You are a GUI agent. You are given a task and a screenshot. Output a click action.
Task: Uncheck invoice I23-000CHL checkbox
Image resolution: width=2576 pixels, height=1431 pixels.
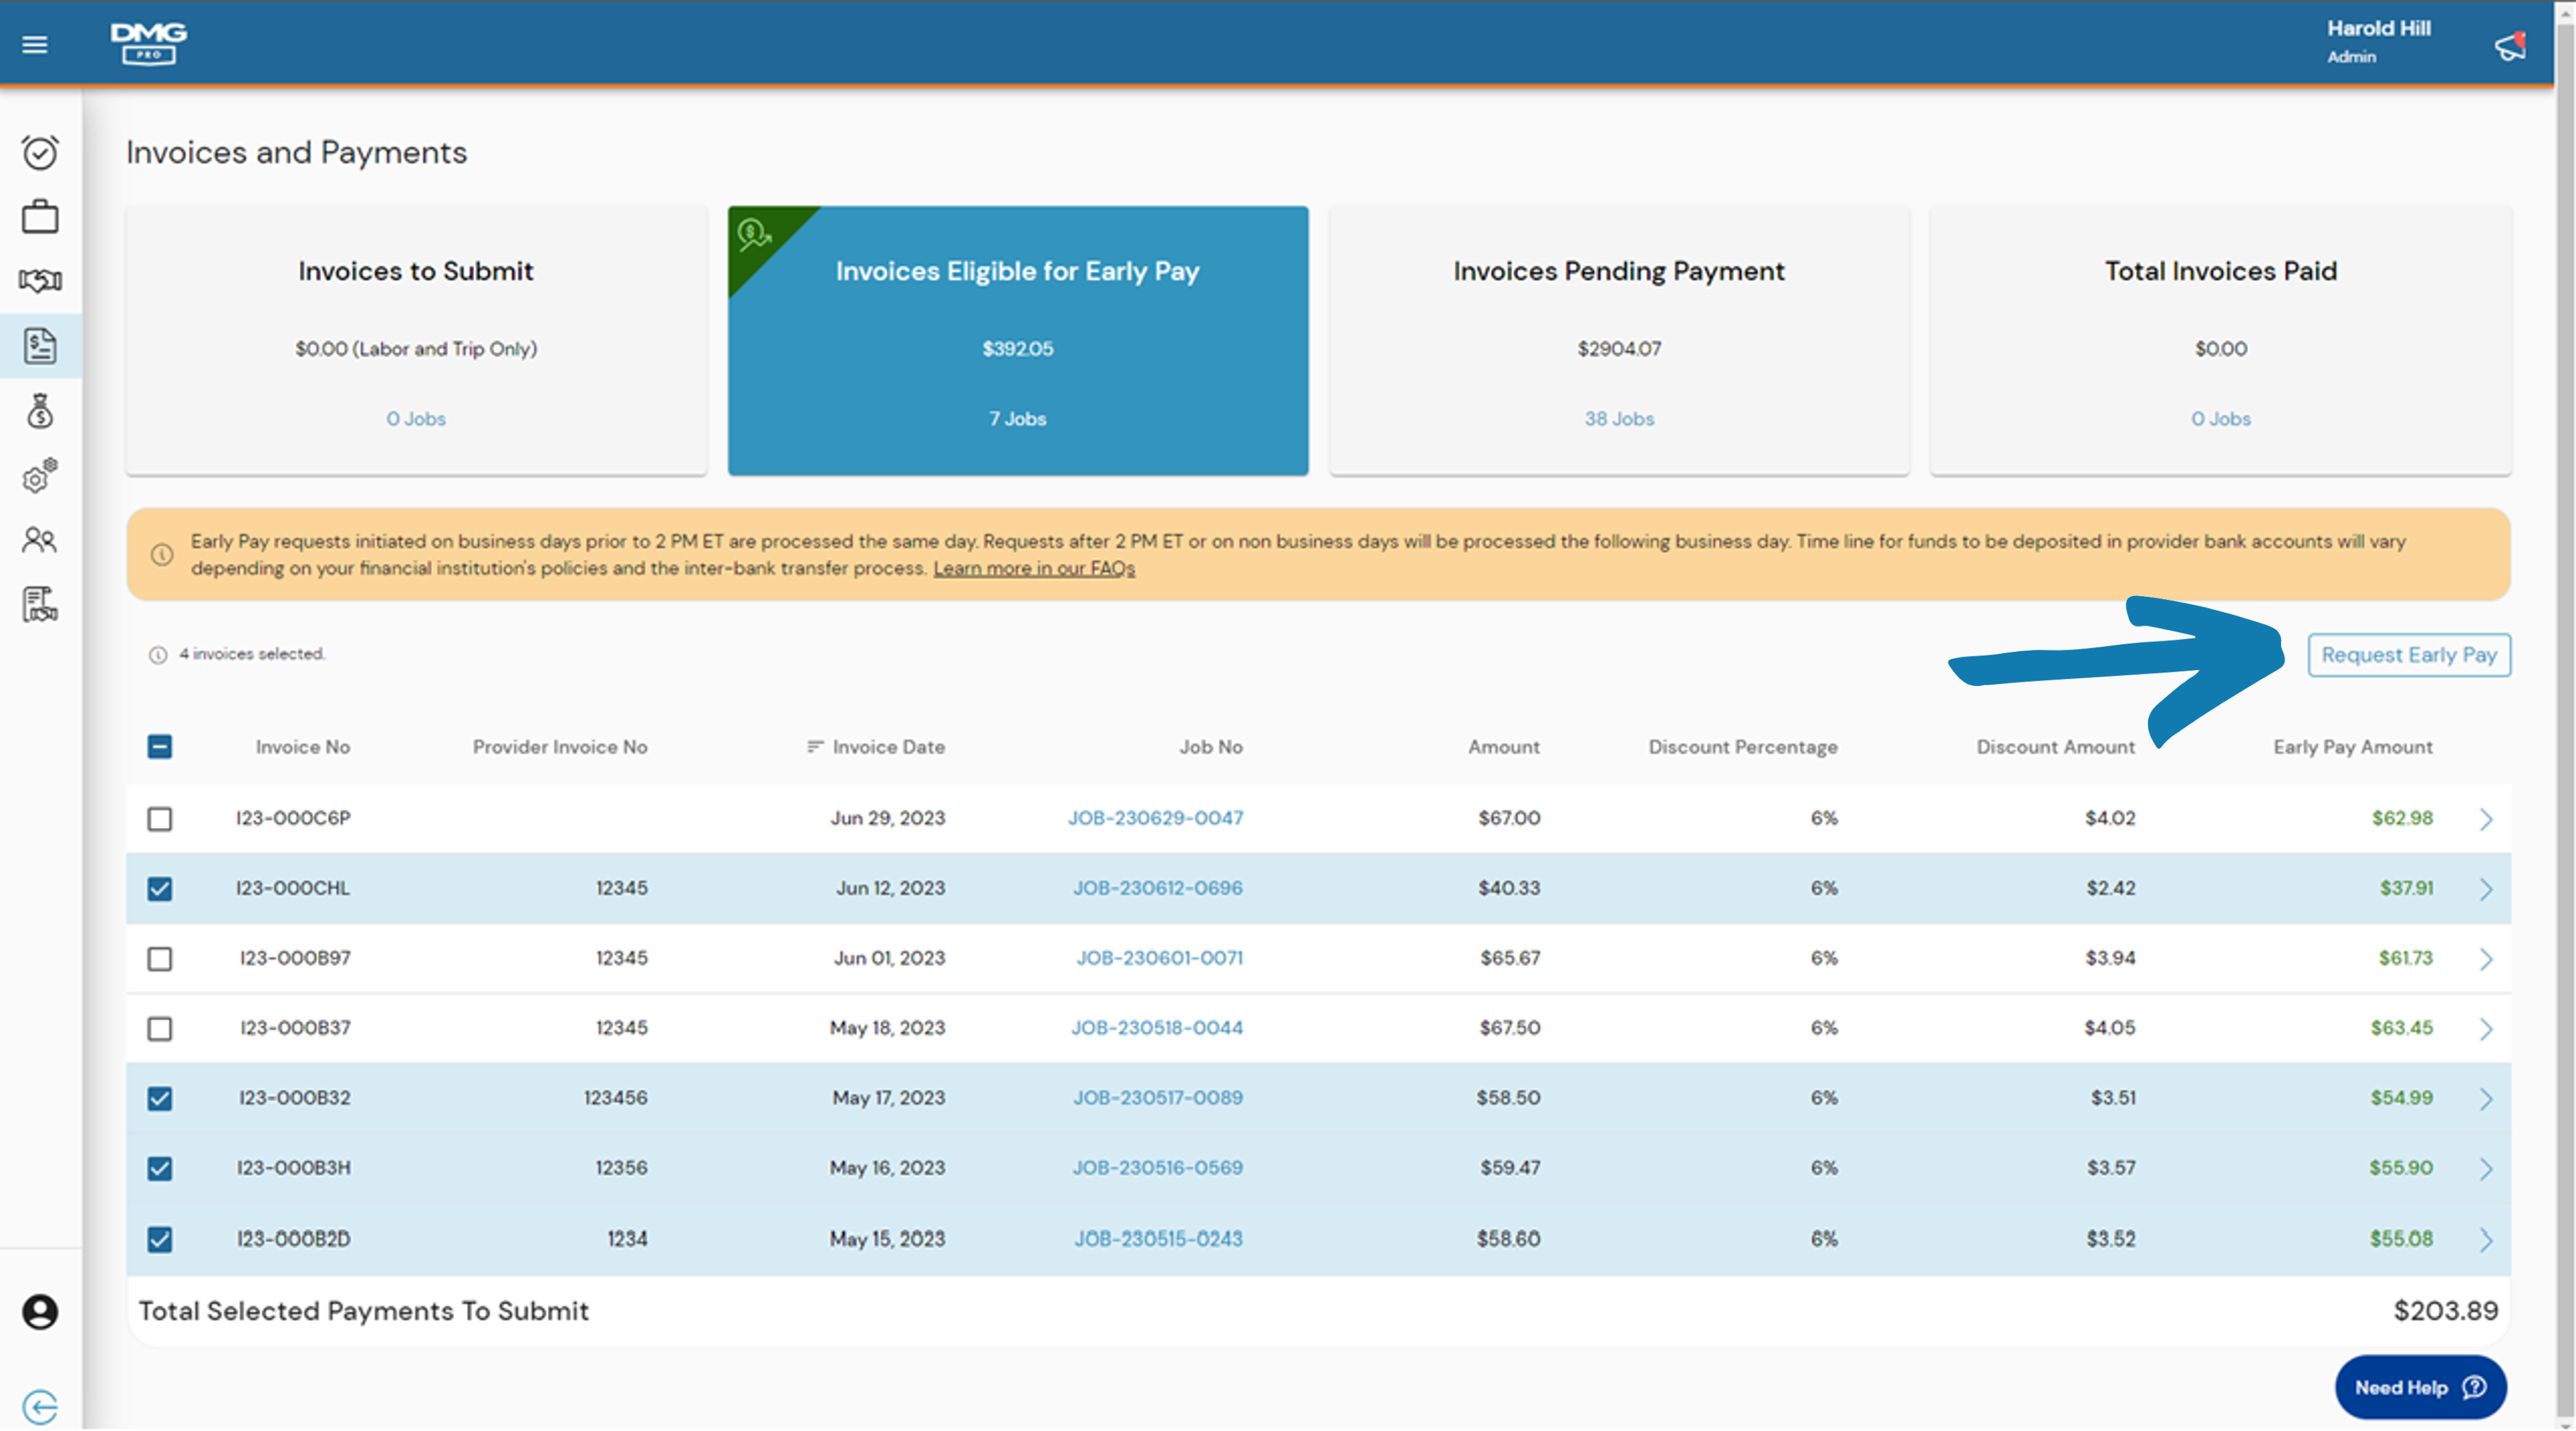(x=160, y=889)
